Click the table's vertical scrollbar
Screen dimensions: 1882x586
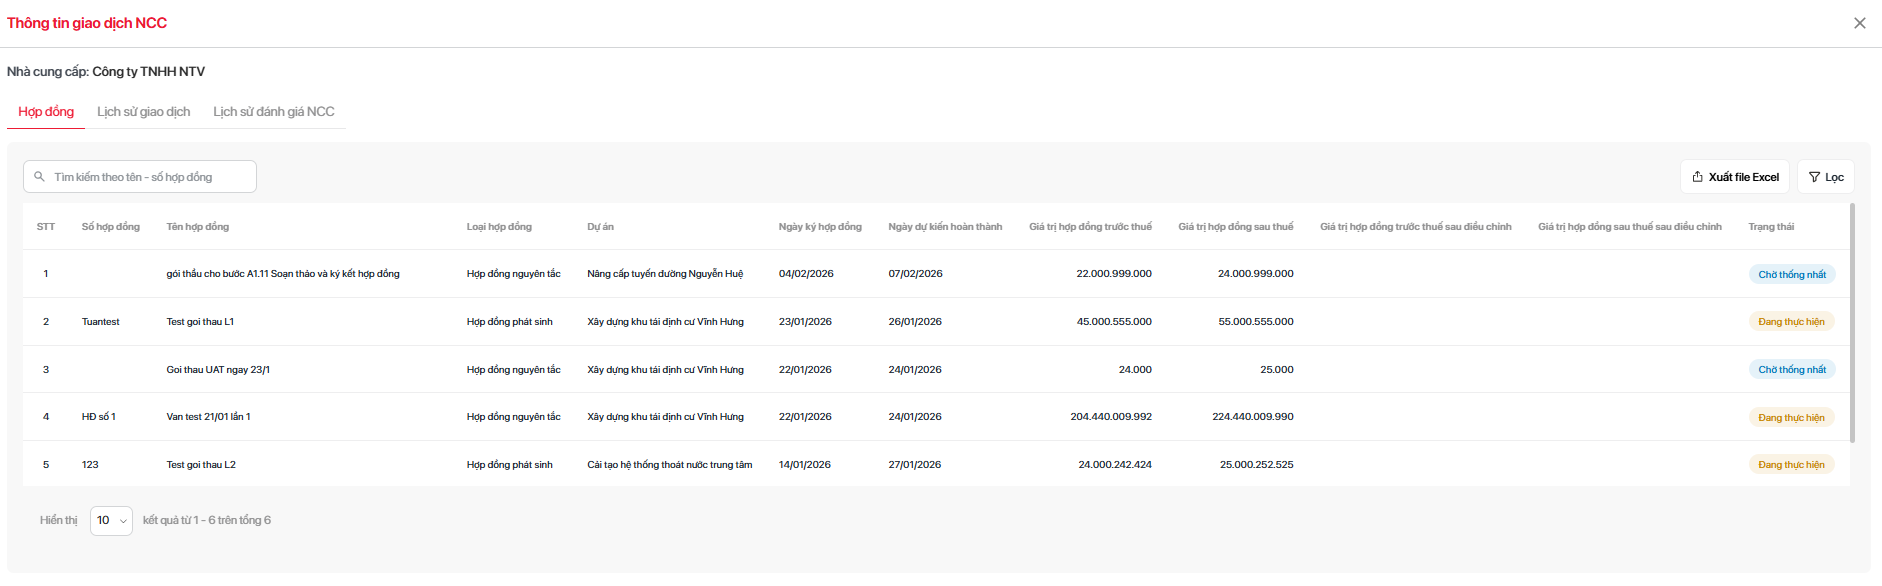point(1852,322)
